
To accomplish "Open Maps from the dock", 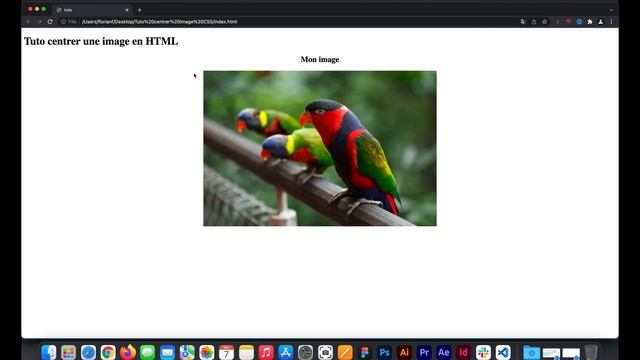I will [x=187, y=352].
